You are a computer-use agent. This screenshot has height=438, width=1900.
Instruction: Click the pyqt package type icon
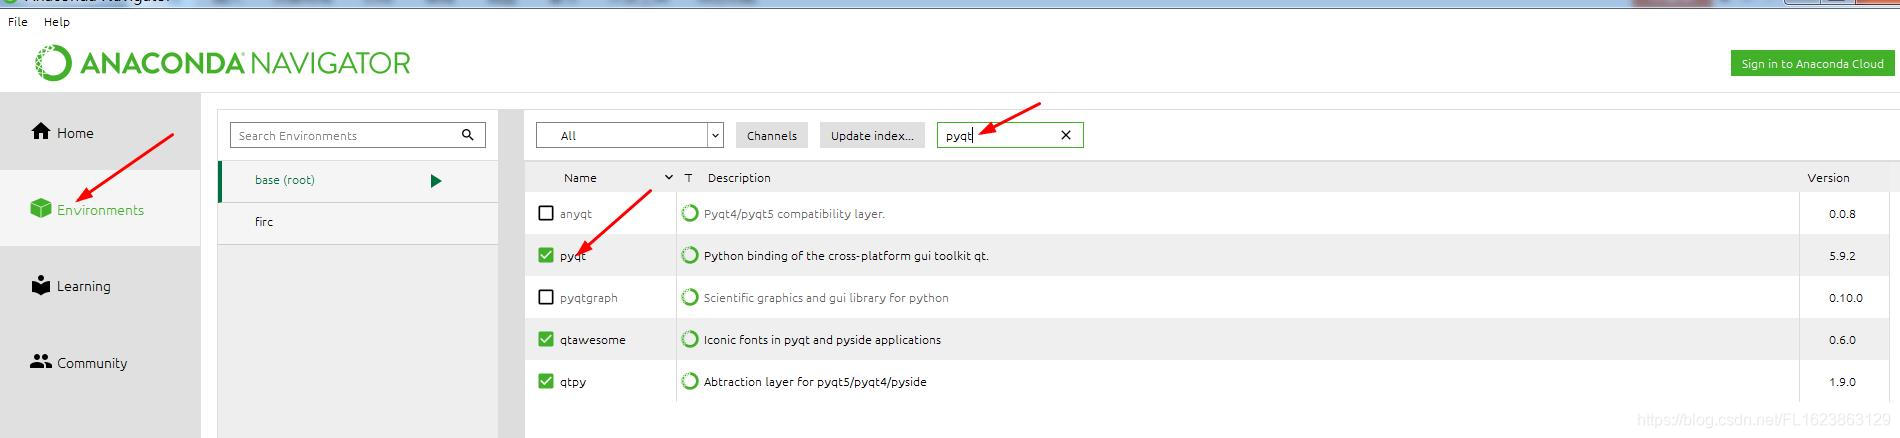[690, 255]
